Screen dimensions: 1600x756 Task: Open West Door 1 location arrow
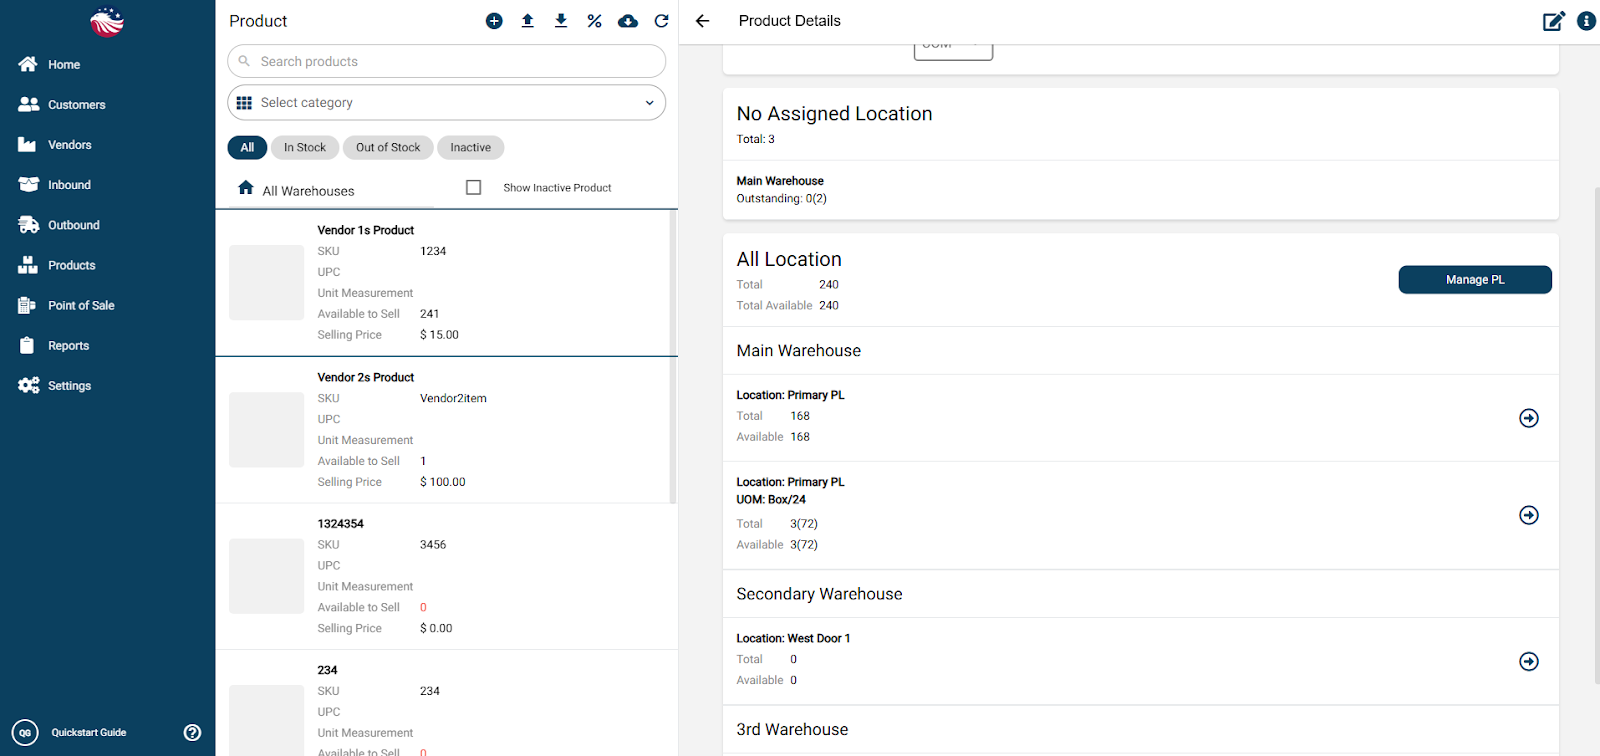(1528, 662)
